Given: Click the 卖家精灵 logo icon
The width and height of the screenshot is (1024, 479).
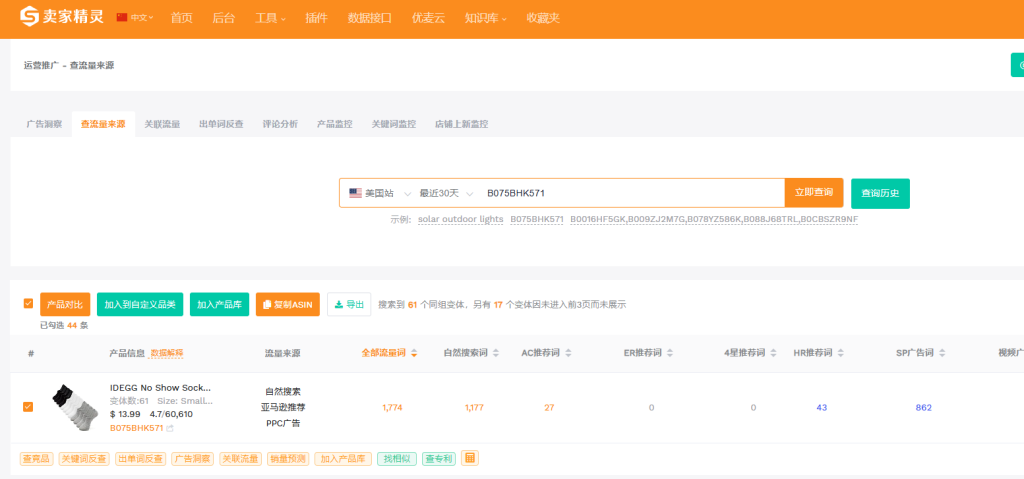Looking at the screenshot, I should click(30, 18).
